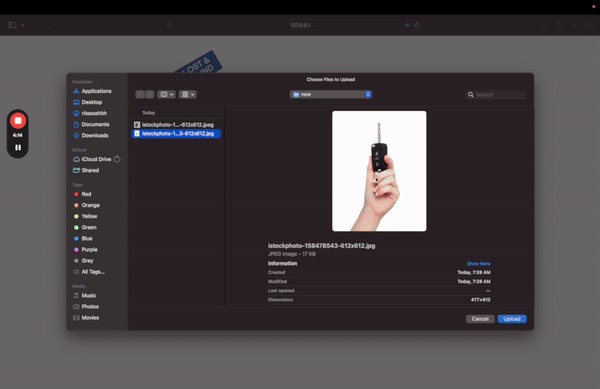This screenshot has height=389, width=600.
Task: Filter by the Blue tag
Action: point(83,238)
